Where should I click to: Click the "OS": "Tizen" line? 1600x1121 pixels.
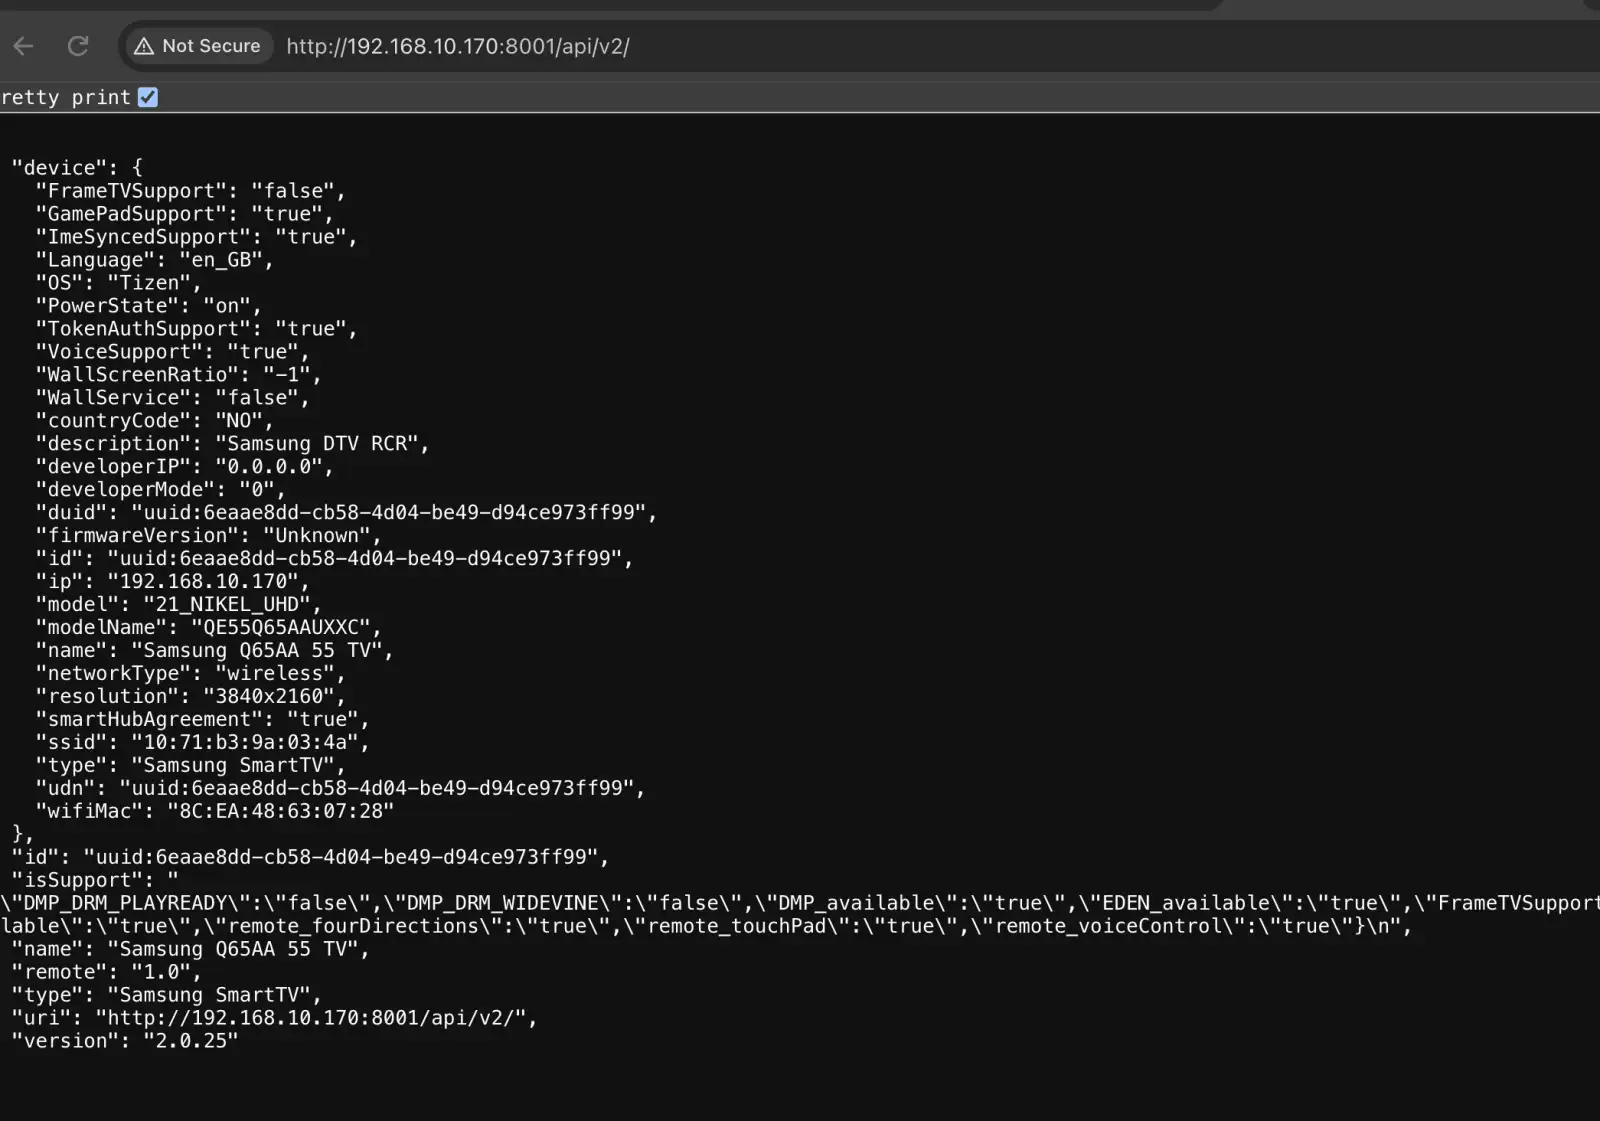tap(119, 283)
